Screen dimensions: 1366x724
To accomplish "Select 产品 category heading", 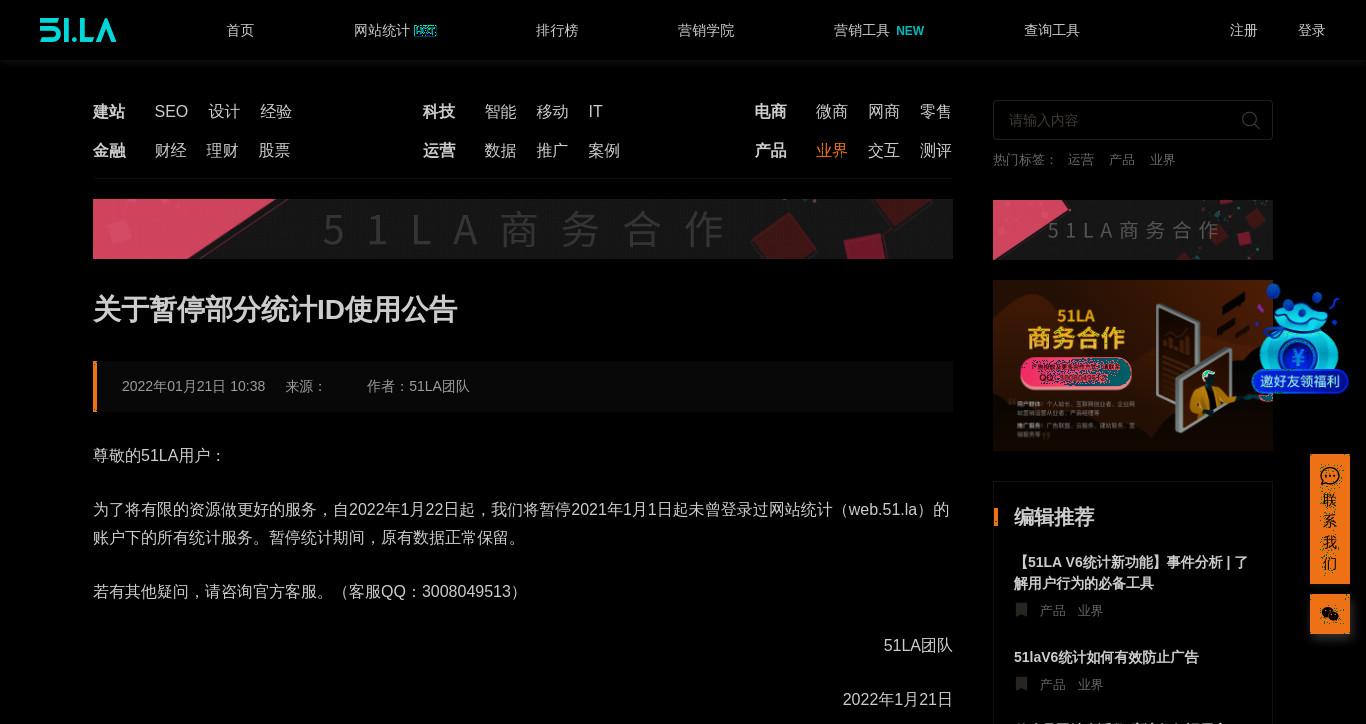I will (770, 151).
